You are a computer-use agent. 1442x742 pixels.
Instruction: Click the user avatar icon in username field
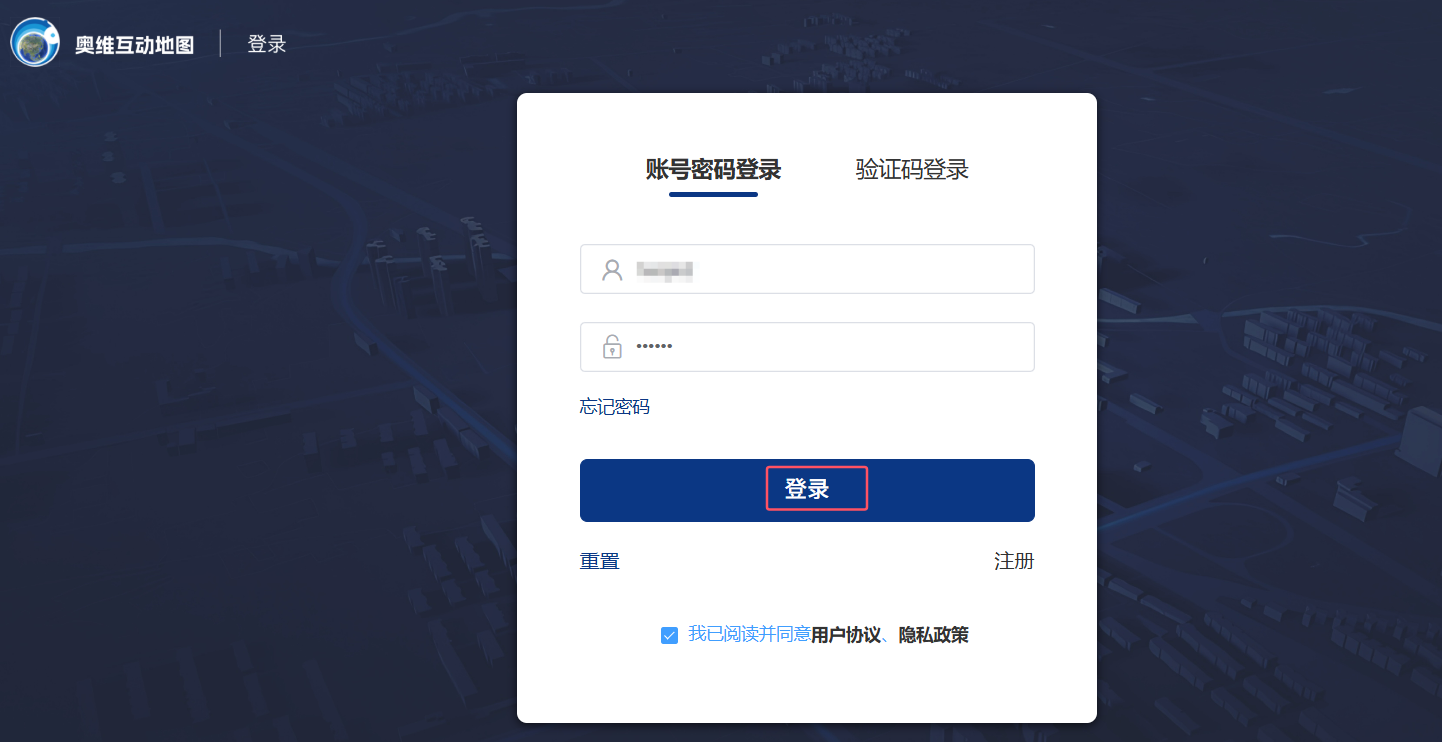coord(612,270)
